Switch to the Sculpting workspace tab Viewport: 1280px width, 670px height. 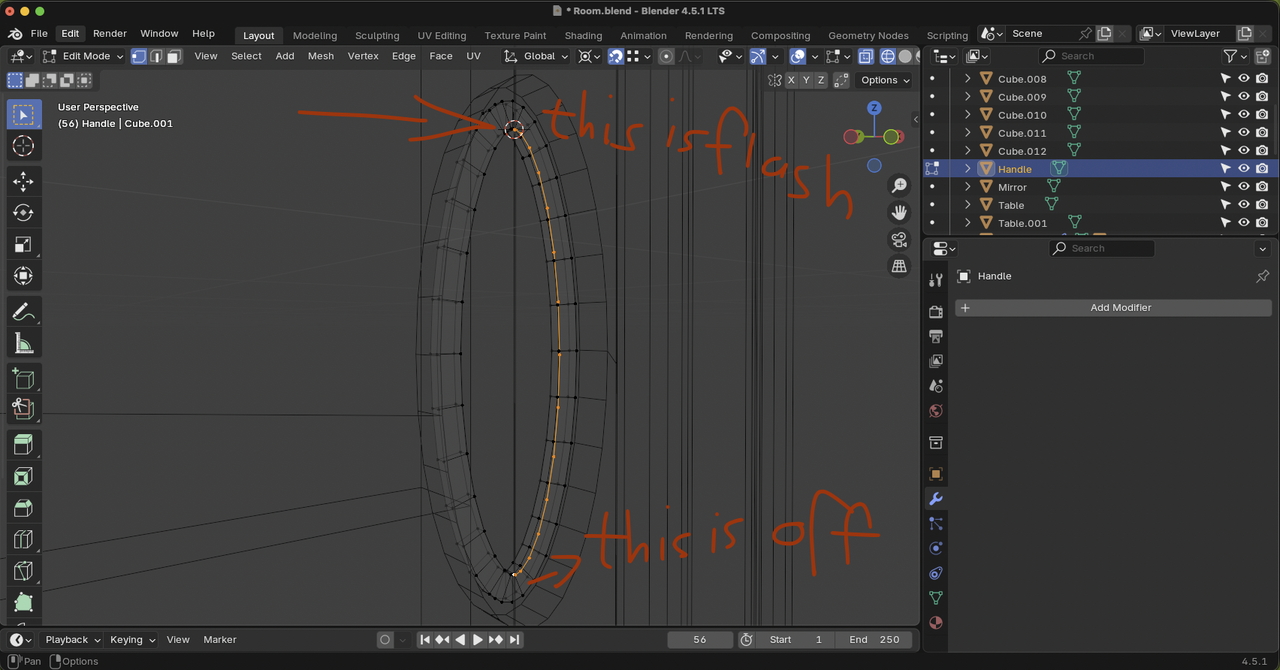pos(377,35)
